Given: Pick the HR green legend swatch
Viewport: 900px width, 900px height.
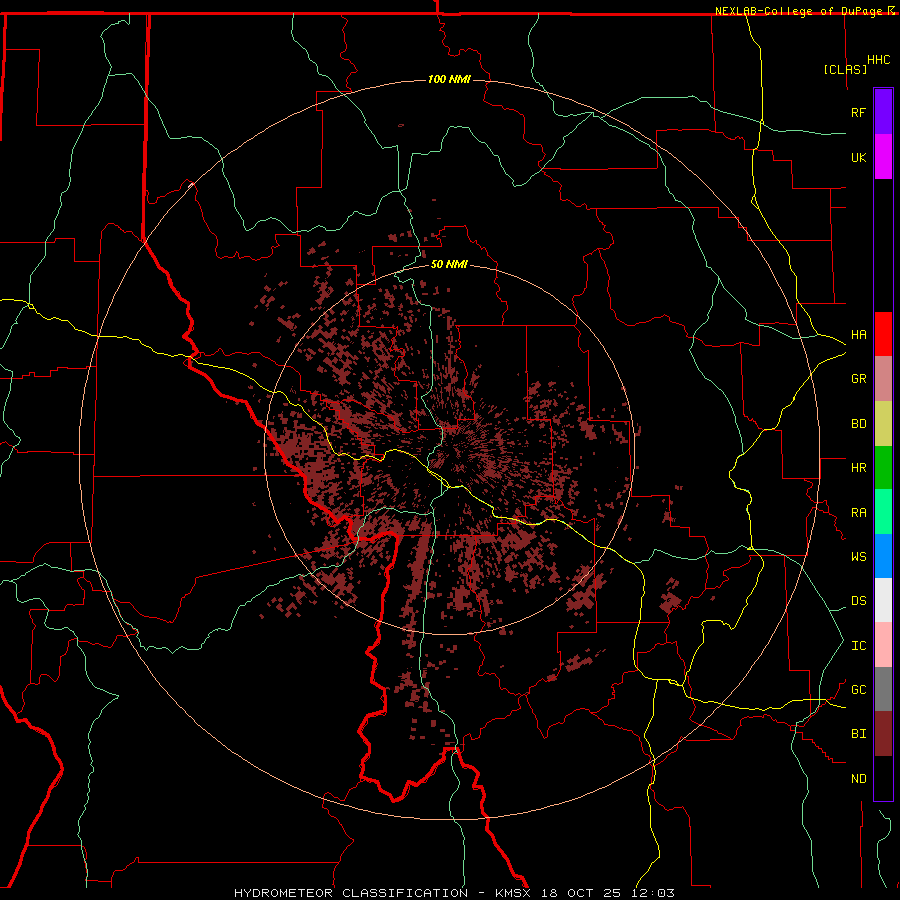Looking at the screenshot, I should pyautogui.click(x=883, y=468).
